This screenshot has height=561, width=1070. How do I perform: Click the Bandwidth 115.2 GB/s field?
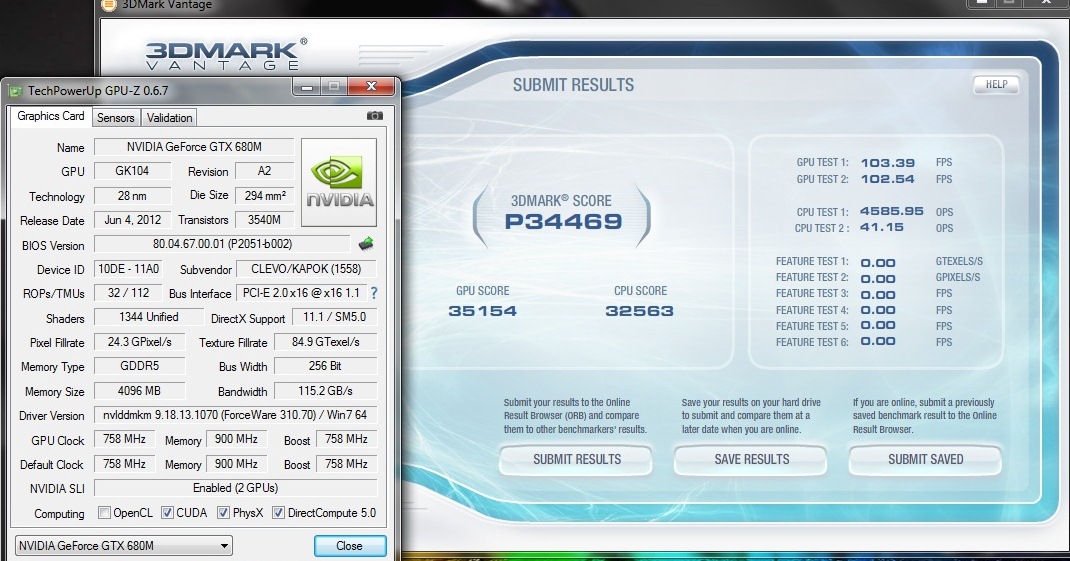(326, 390)
